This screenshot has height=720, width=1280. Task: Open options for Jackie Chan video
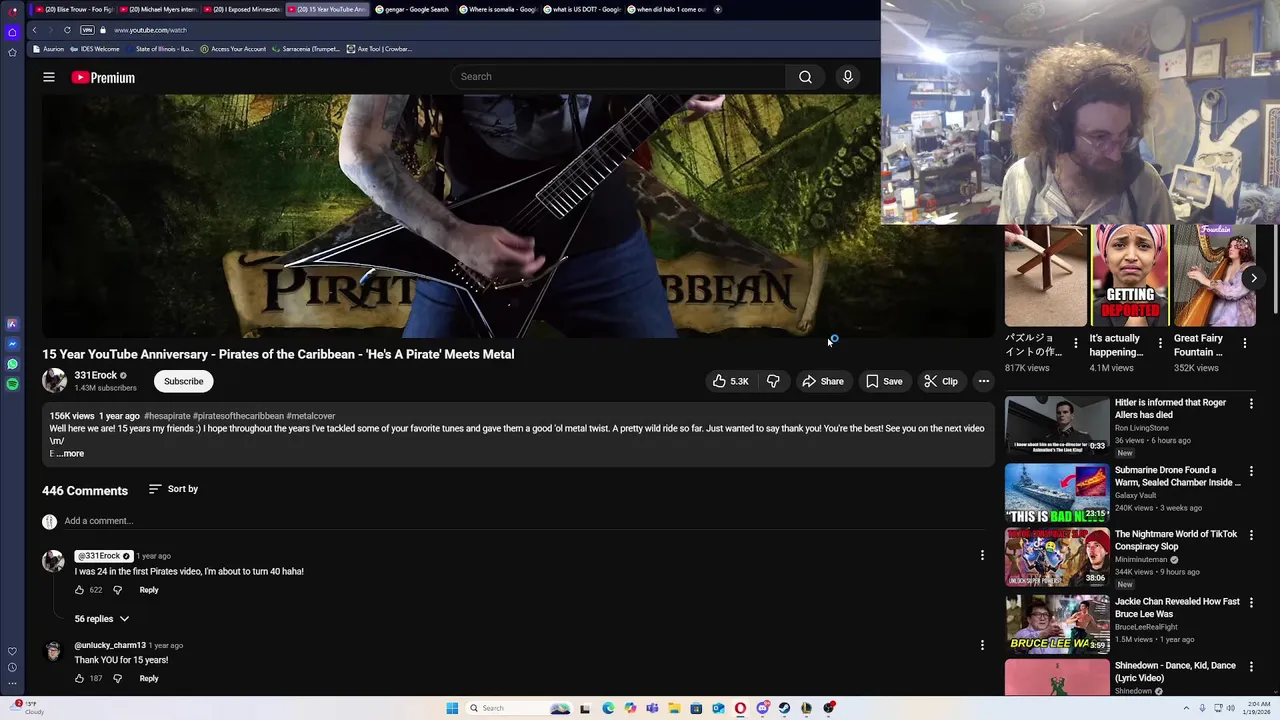(1251, 602)
